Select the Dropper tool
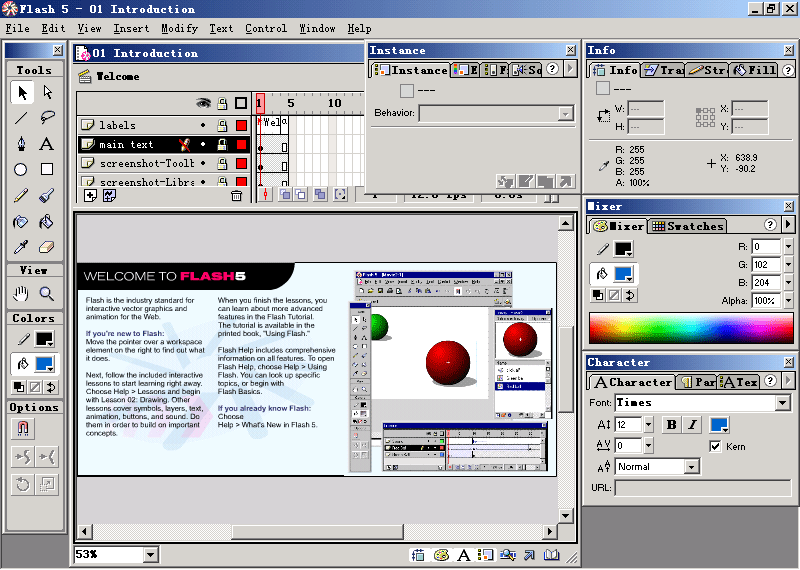 coord(21,247)
